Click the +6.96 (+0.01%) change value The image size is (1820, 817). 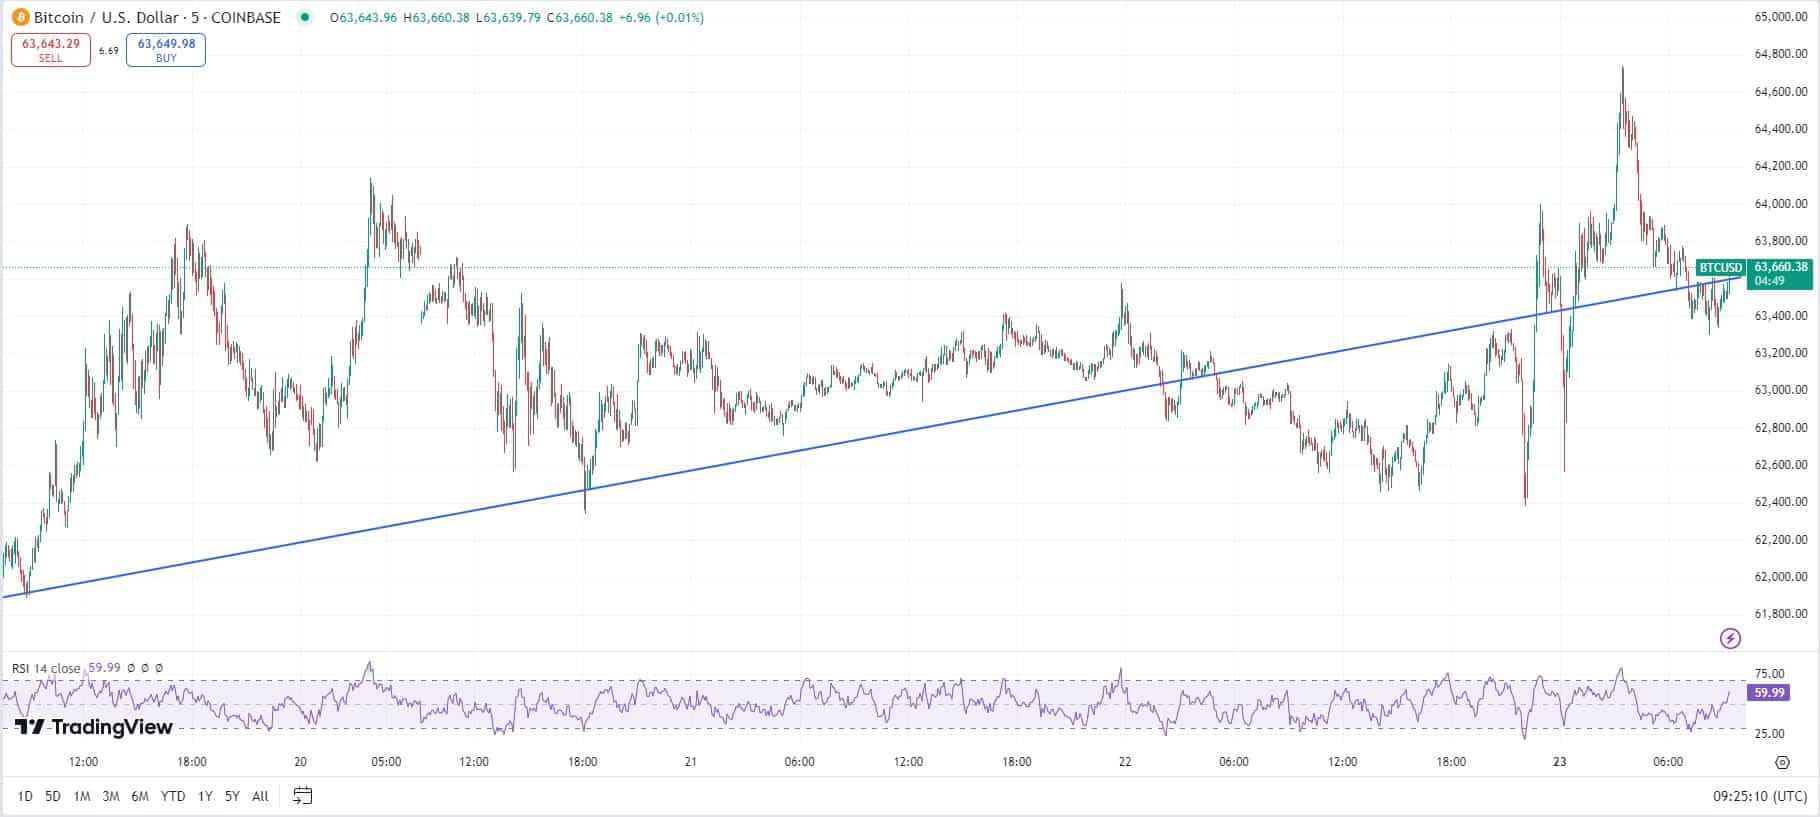(x=661, y=18)
